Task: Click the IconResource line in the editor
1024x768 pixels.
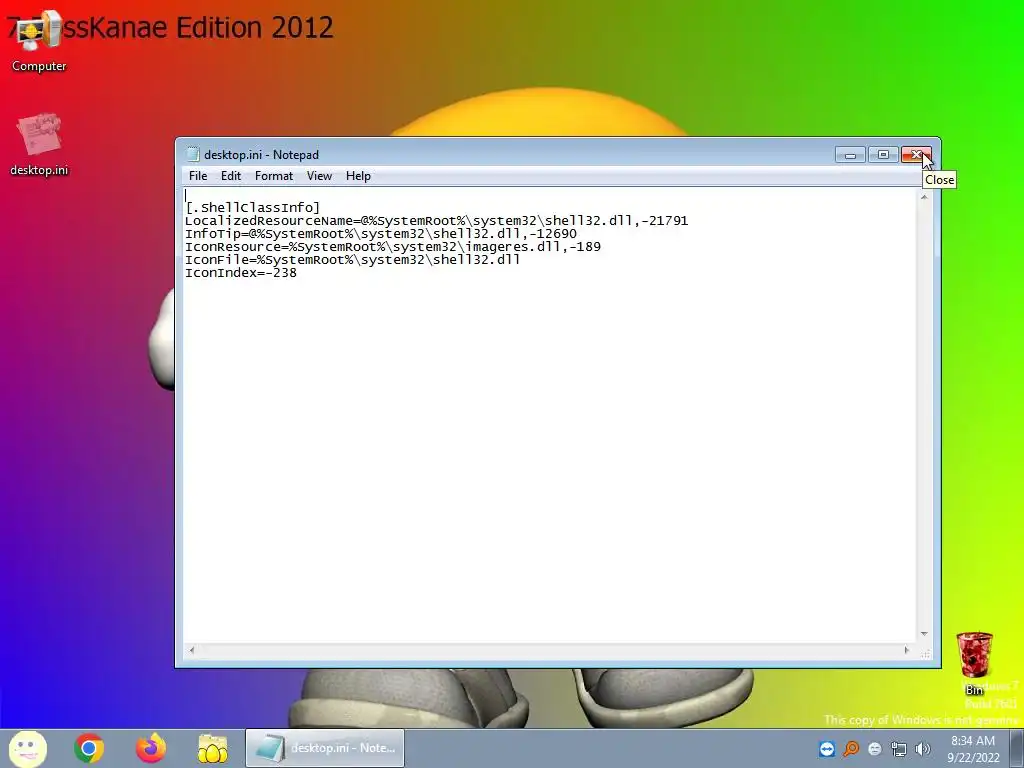Action: pyautogui.click(x=392, y=247)
